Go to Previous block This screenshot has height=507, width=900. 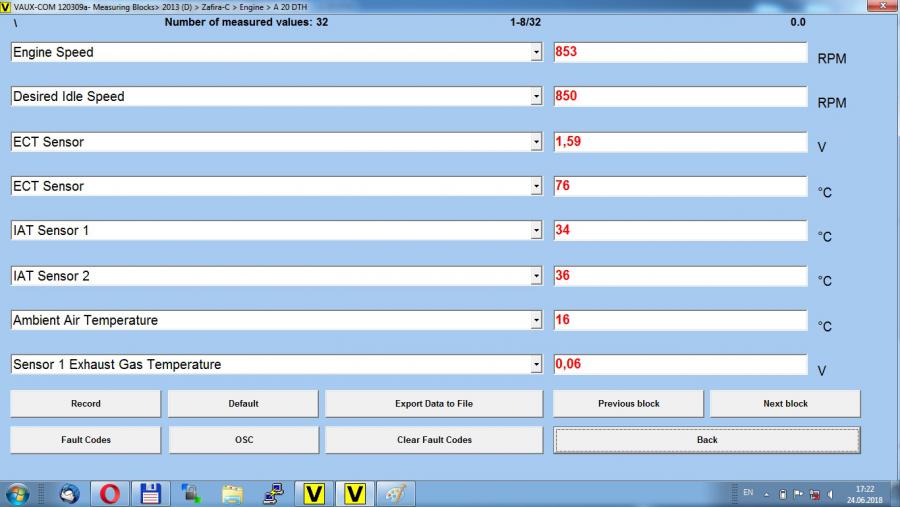click(x=628, y=403)
